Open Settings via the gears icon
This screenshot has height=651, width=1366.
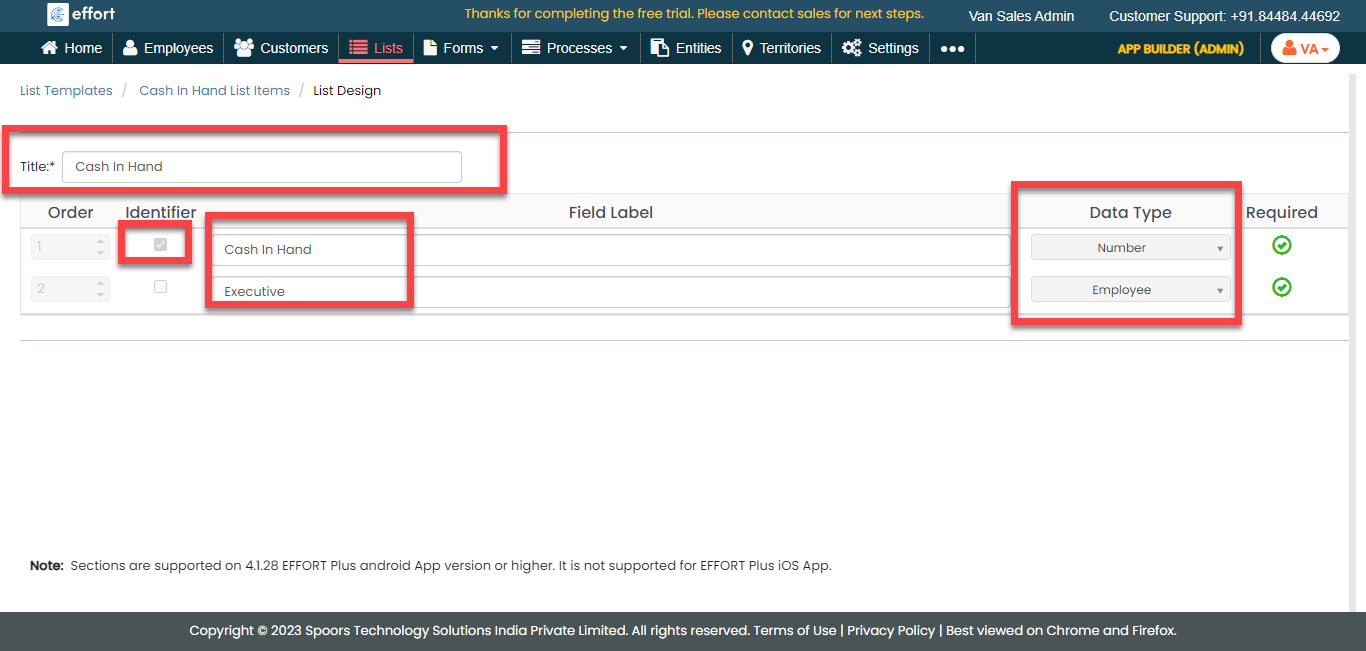coord(851,48)
